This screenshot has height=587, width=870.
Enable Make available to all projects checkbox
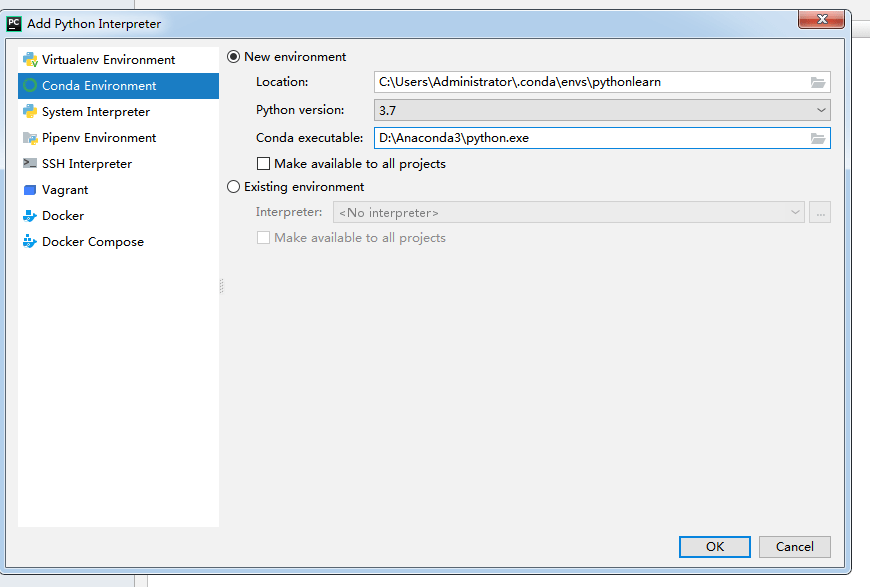click(x=264, y=163)
